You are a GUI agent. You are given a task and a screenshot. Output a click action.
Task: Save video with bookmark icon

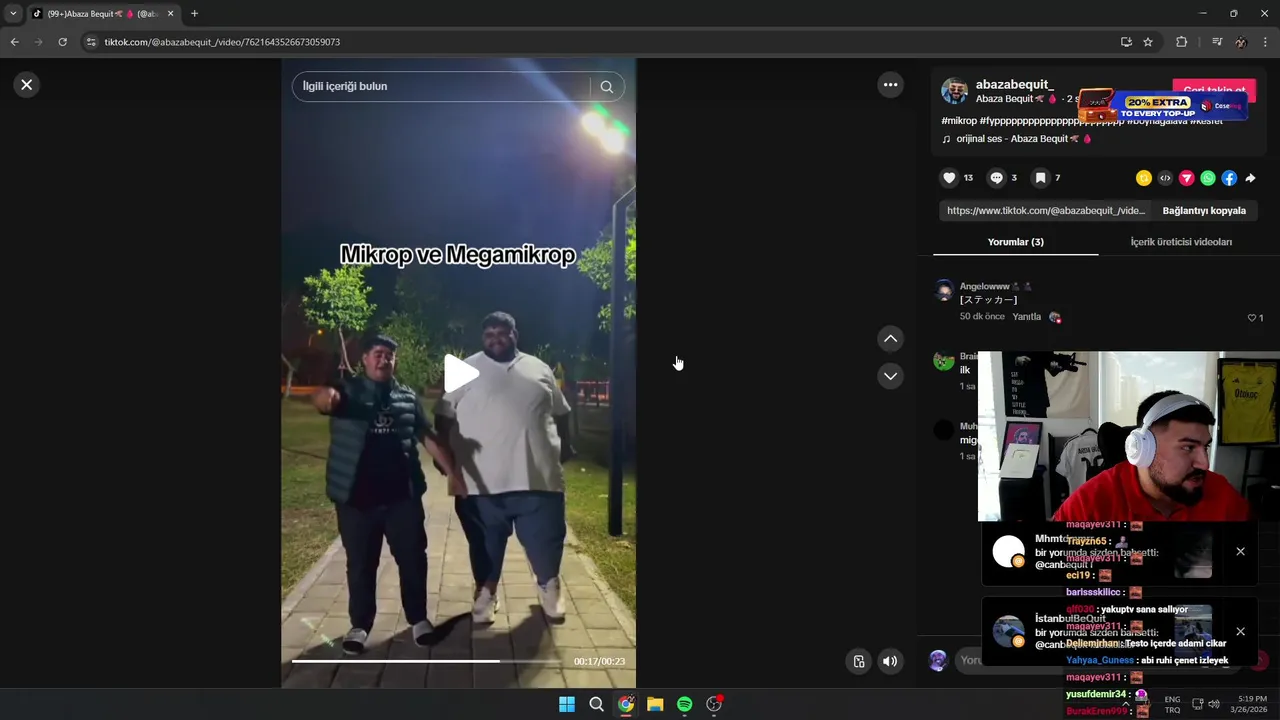pyautogui.click(x=1040, y=178)
